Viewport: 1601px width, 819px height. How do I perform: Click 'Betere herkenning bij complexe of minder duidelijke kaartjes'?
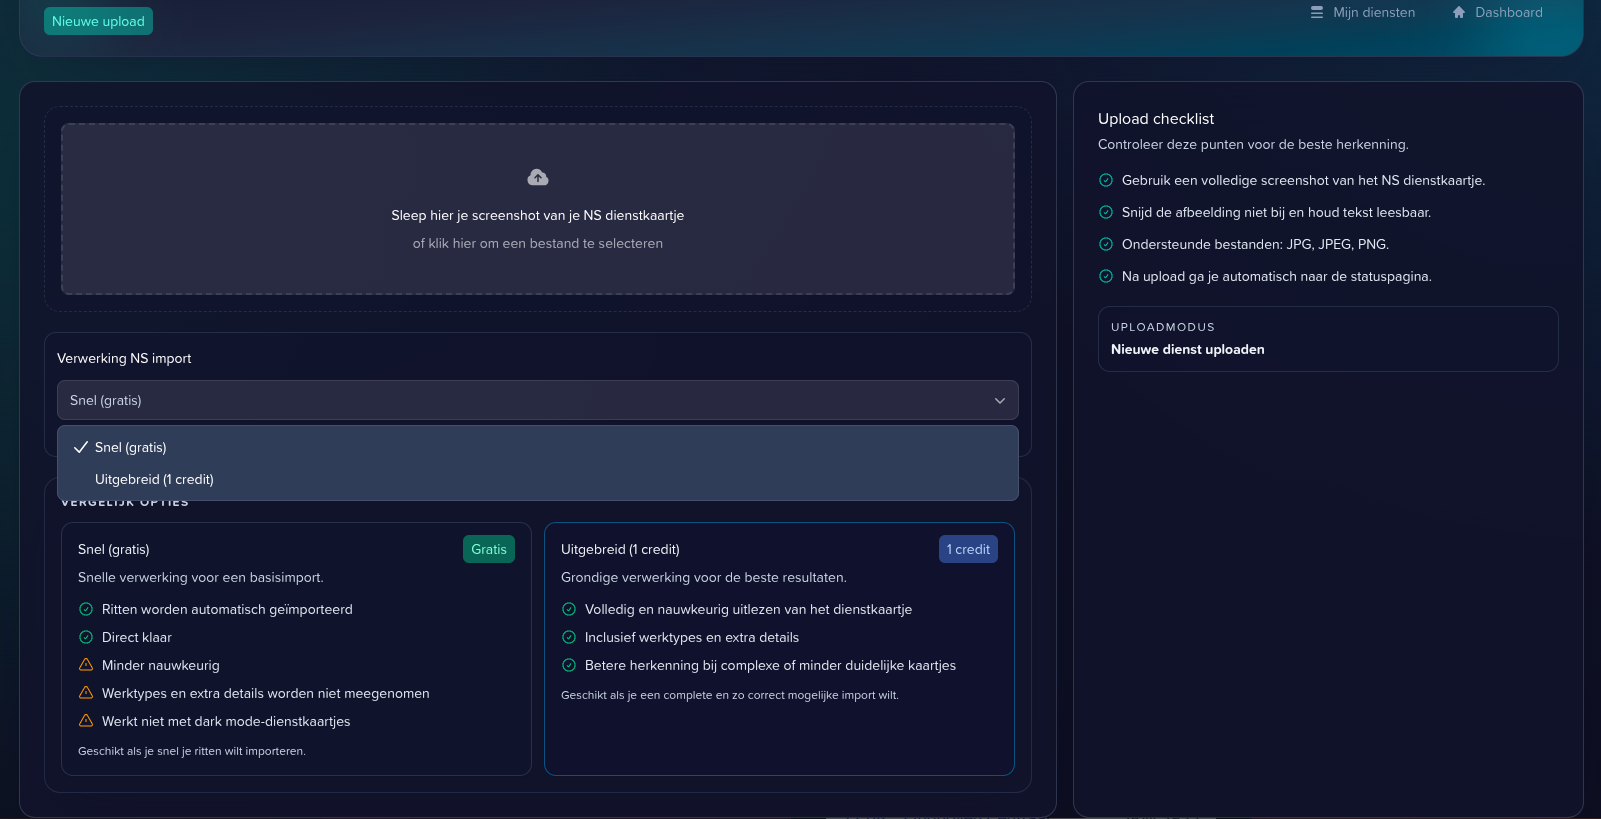(x=771, y=665)
